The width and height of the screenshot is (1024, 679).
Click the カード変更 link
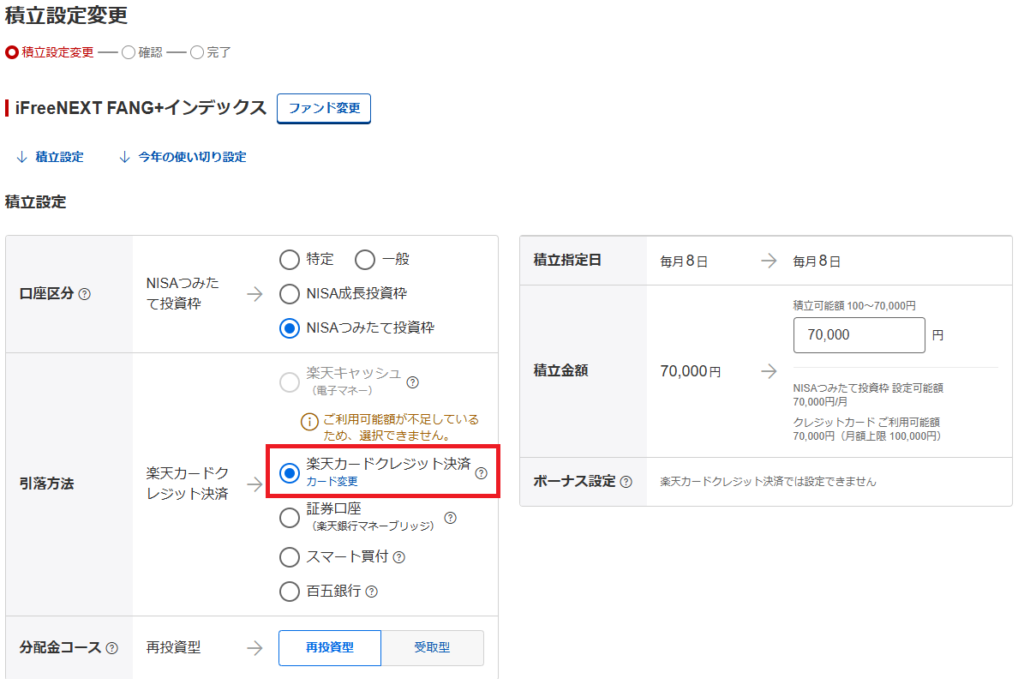pos(332,481)
